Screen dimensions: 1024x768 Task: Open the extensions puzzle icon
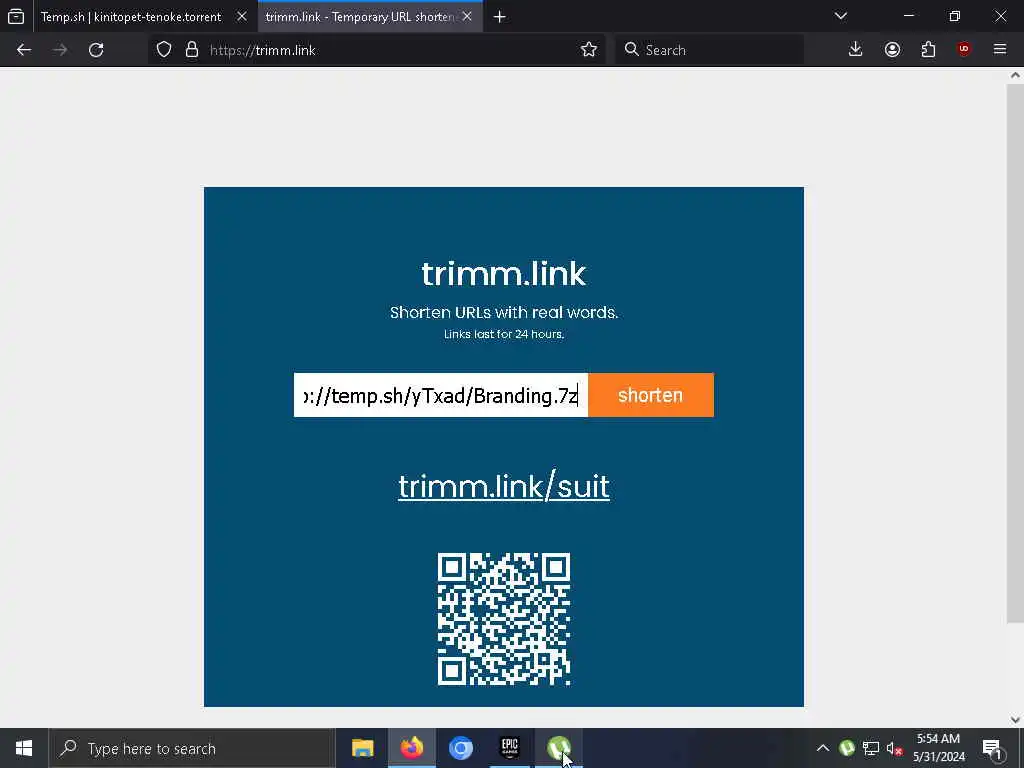(x=928, y=50)
